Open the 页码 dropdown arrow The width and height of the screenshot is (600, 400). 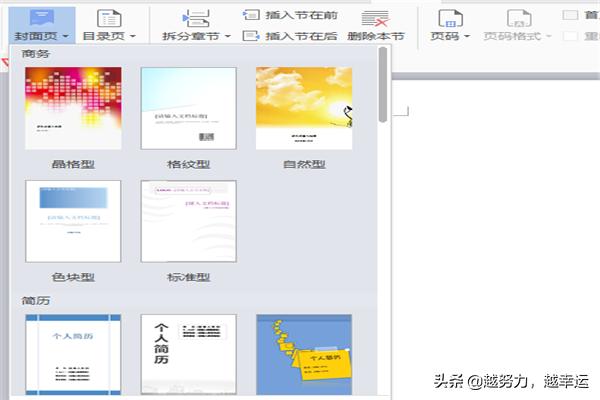pyautogui.click(x=467, y=36)
